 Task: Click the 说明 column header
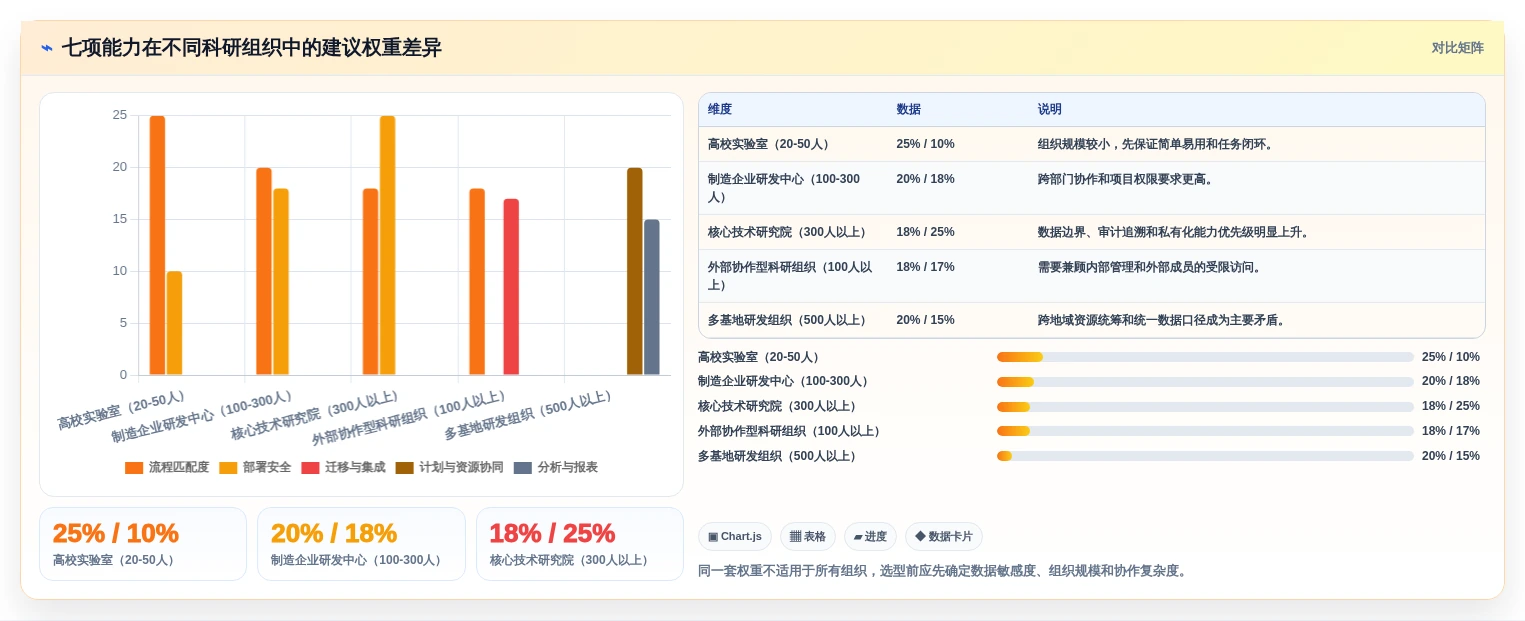(1050, 110)
